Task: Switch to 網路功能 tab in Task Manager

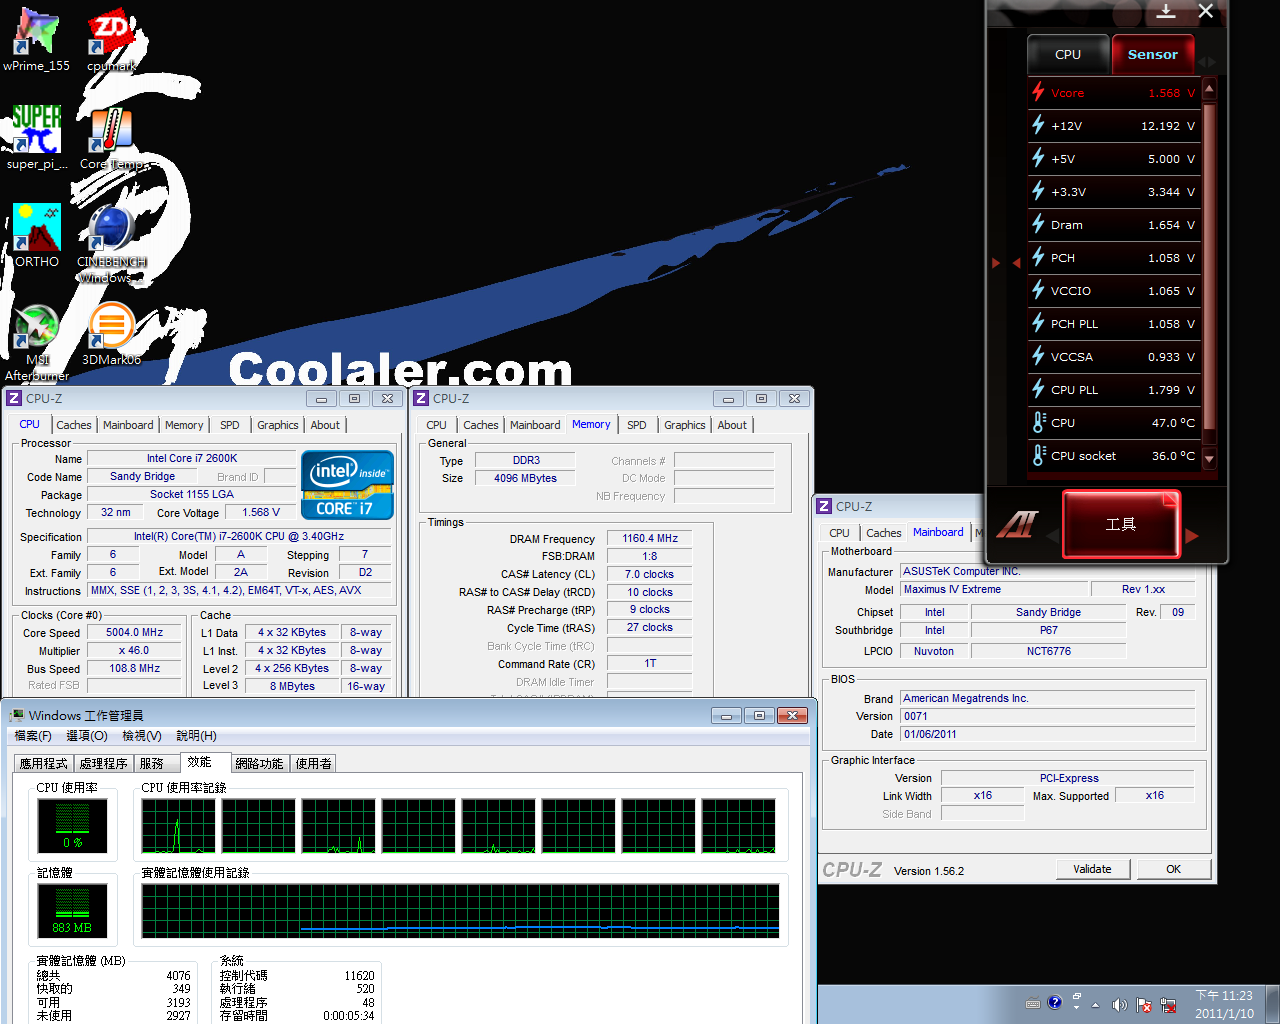Action: click(x=260, y=763)
